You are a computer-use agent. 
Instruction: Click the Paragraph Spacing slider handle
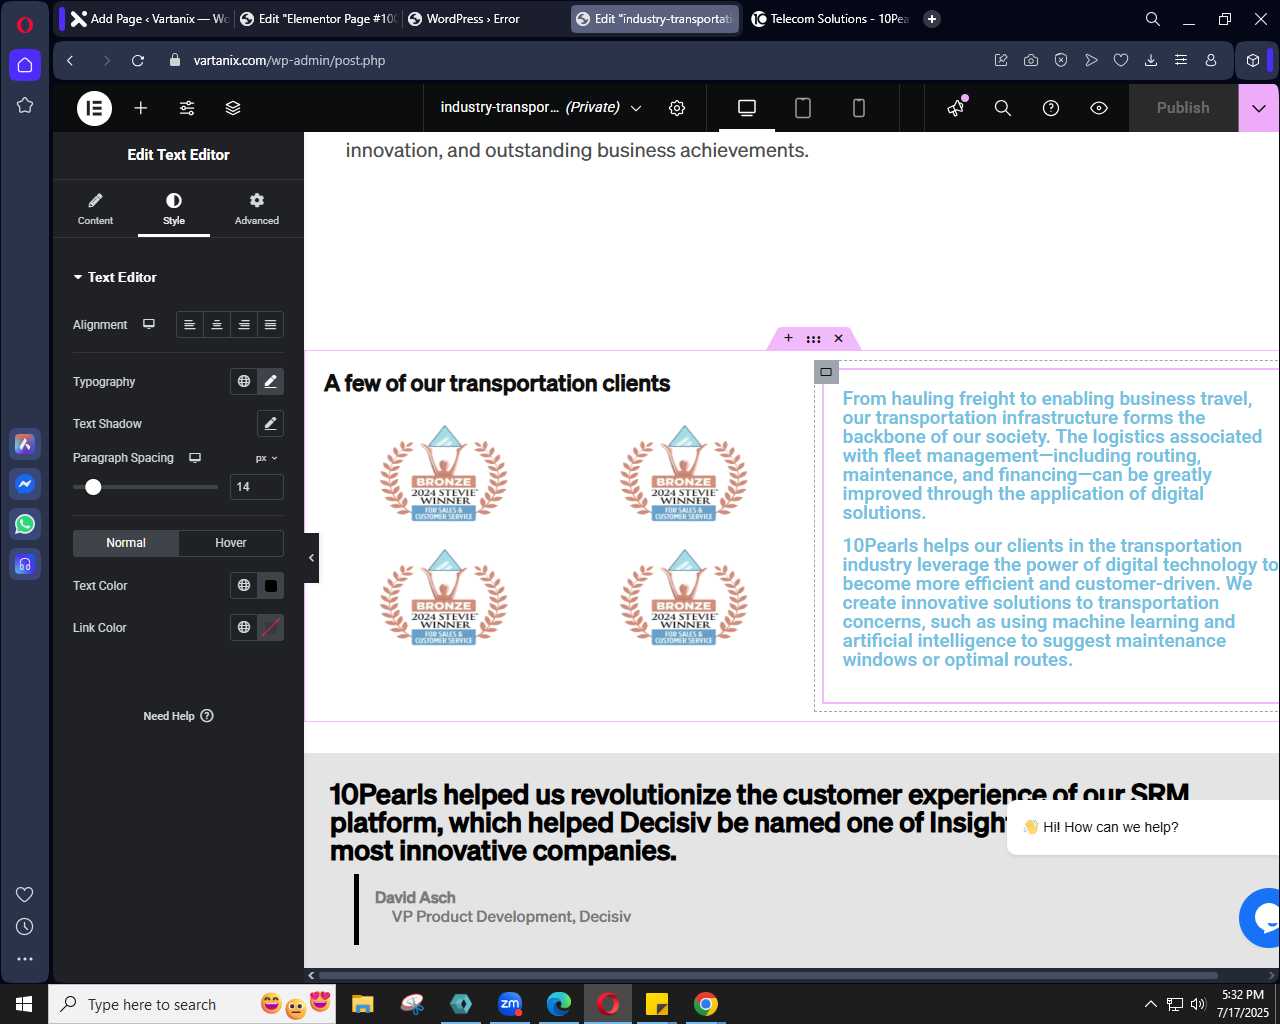[93, 487]
